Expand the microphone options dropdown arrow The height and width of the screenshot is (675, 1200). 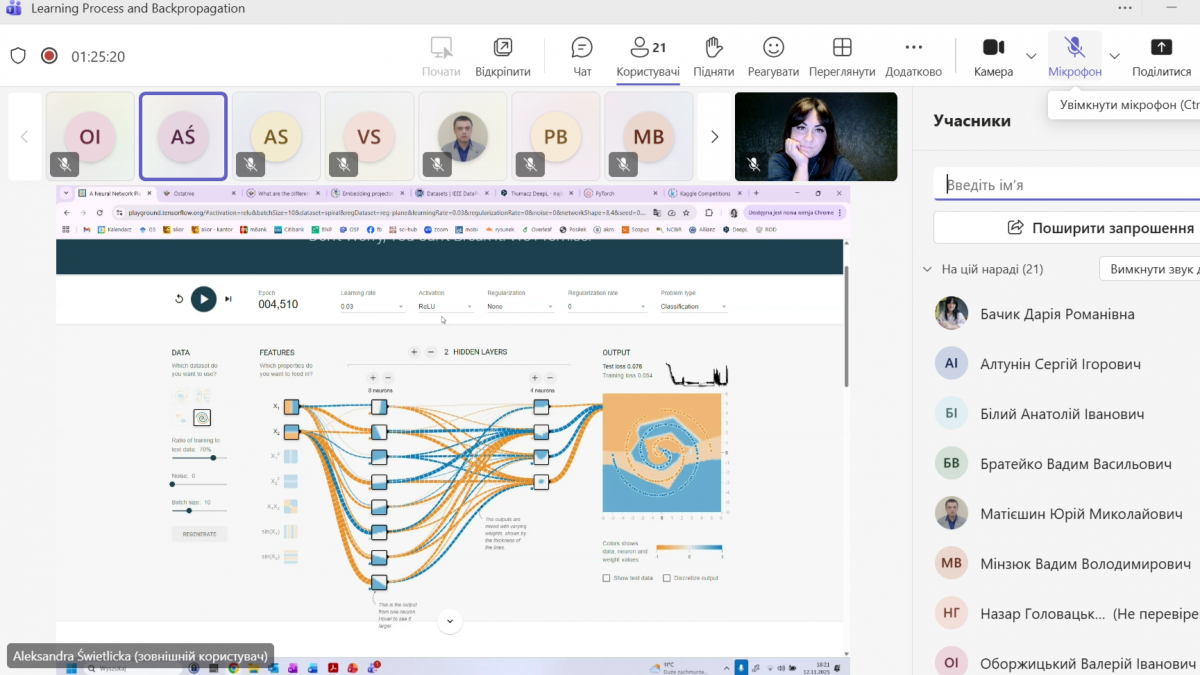1115,56
